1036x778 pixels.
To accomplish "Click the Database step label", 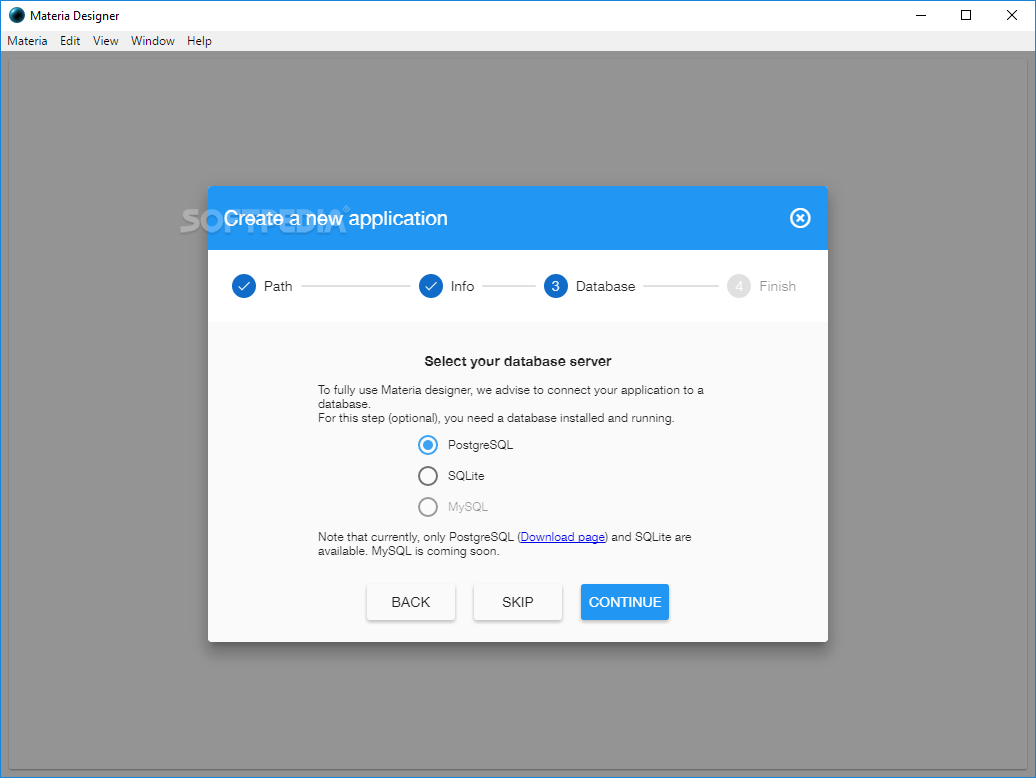I will (x=605, y=286).
